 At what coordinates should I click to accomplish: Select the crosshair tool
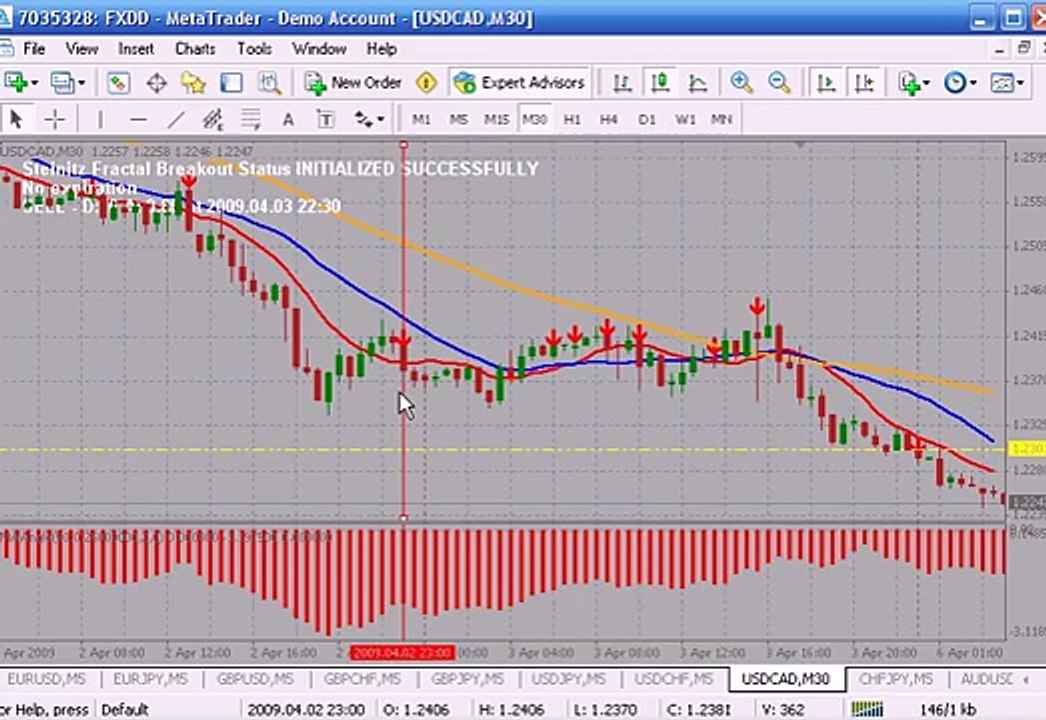pyautogui.click(x=54, y=119)
